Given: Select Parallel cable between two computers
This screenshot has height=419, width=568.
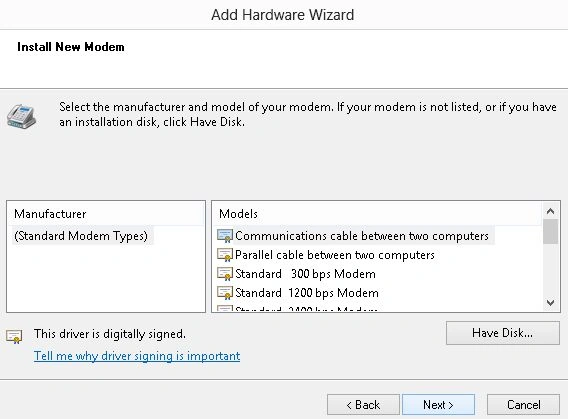Looking at the screenshot, I should pyautogui.click(x=334, y=255).
